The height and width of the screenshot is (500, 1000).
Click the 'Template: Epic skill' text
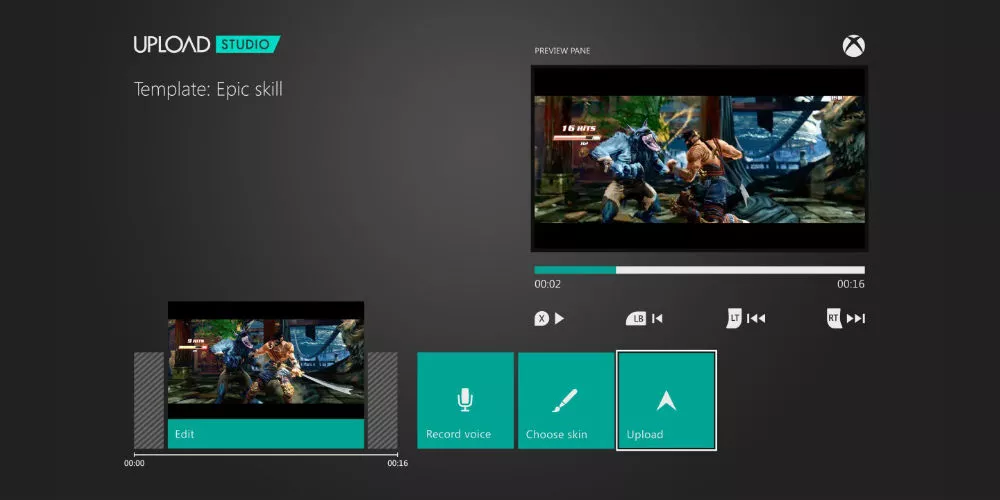208,89
